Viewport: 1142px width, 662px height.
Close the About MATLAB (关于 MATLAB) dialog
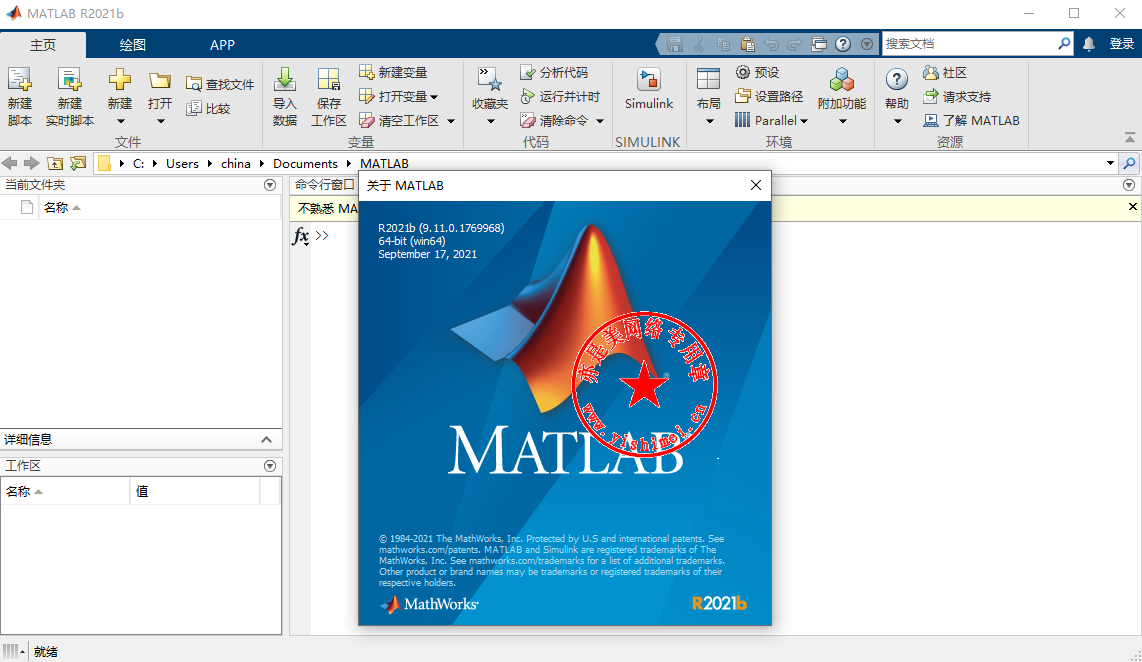coord(756,185)
